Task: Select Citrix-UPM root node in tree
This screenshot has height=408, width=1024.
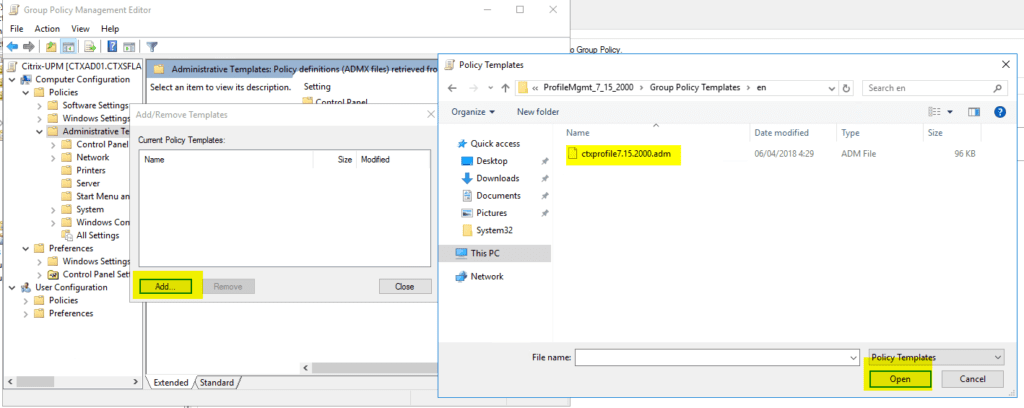Action: point(81,67)
